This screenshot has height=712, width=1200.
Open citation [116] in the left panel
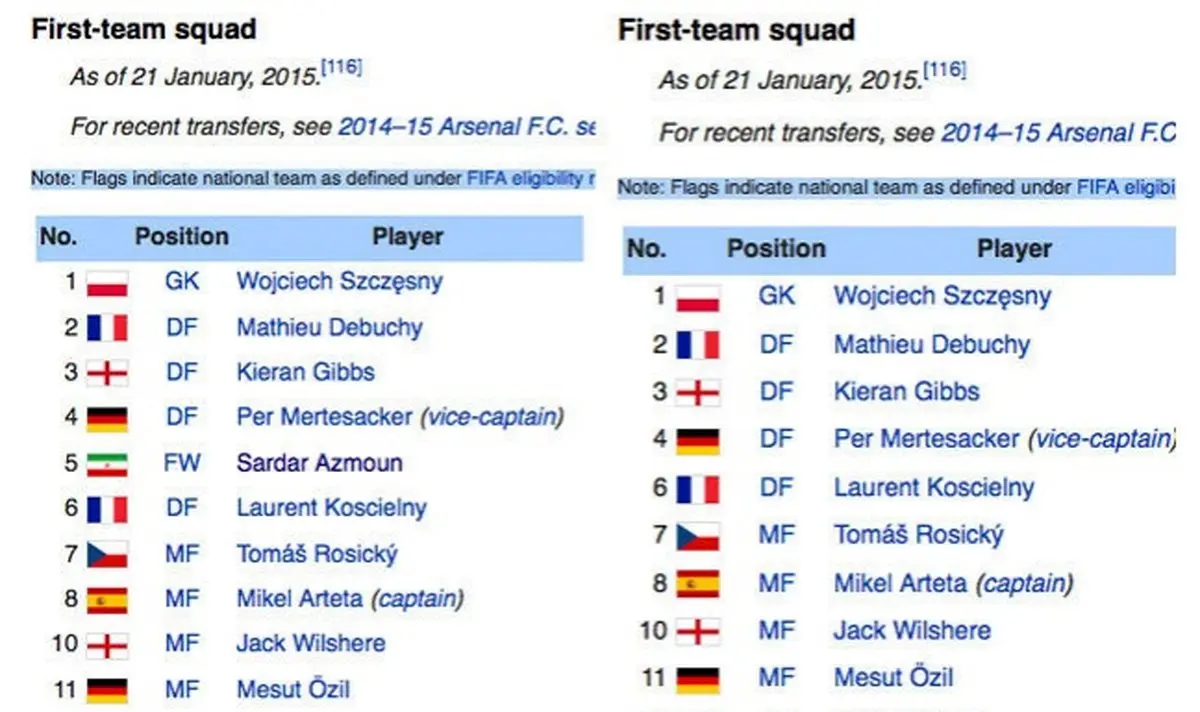(x=341, y=69)
